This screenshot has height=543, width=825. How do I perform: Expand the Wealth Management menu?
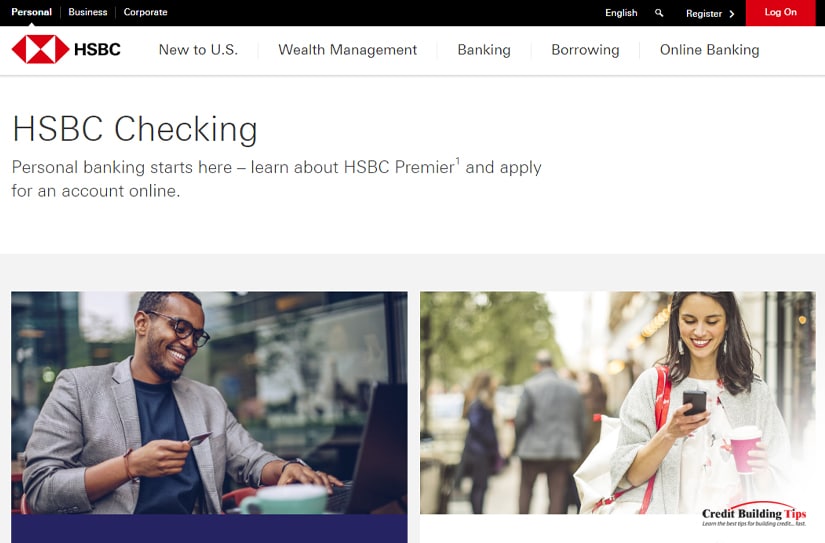pos(347,50)
